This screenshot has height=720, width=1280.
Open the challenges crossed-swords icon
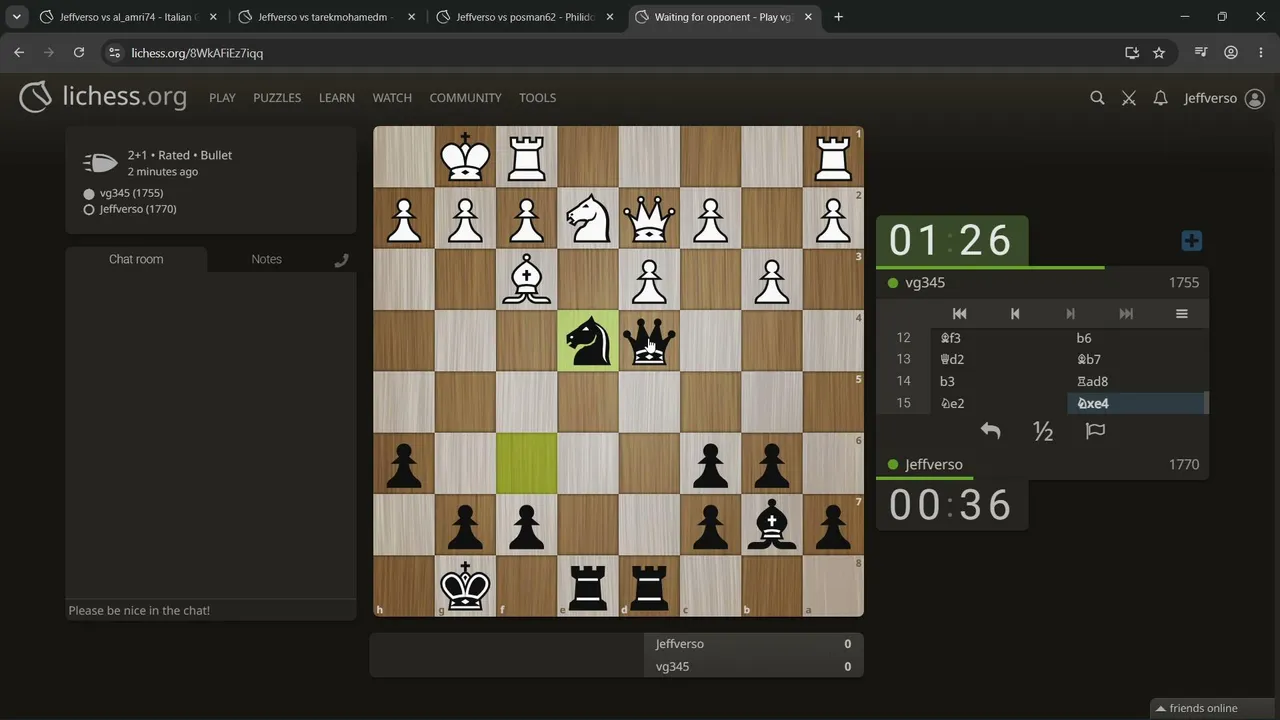coord(1129,98)
